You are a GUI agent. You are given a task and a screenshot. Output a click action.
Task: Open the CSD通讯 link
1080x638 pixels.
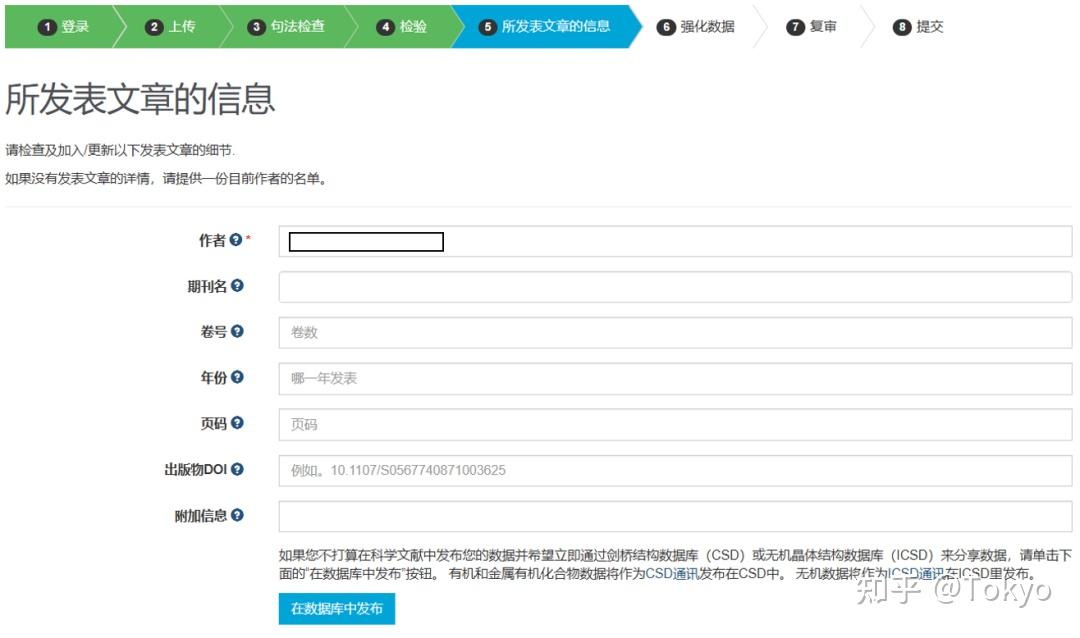(672, 574)
